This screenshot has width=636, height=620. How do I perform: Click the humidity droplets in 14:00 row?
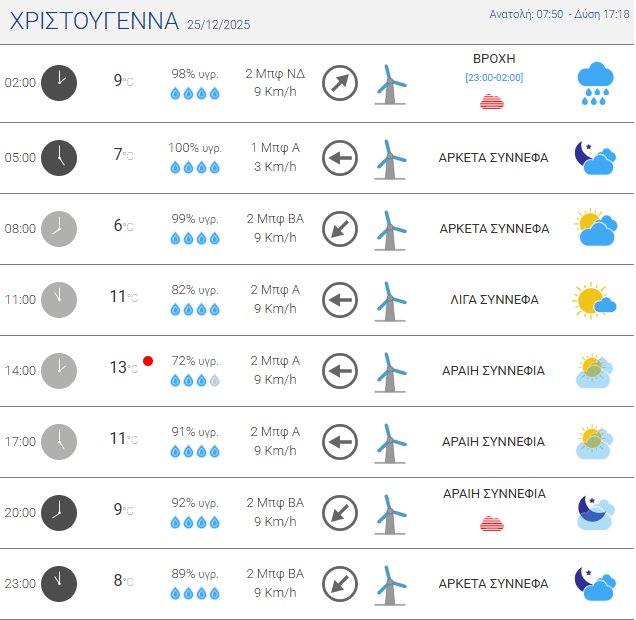coord(194,380)
